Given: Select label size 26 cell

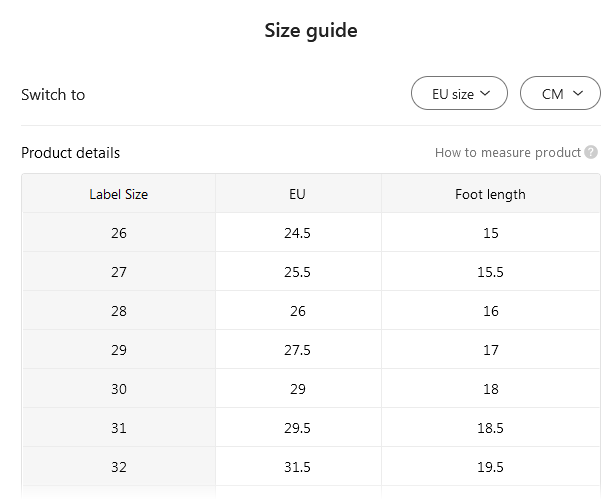Looking at the screenshot, I should 119,233.
